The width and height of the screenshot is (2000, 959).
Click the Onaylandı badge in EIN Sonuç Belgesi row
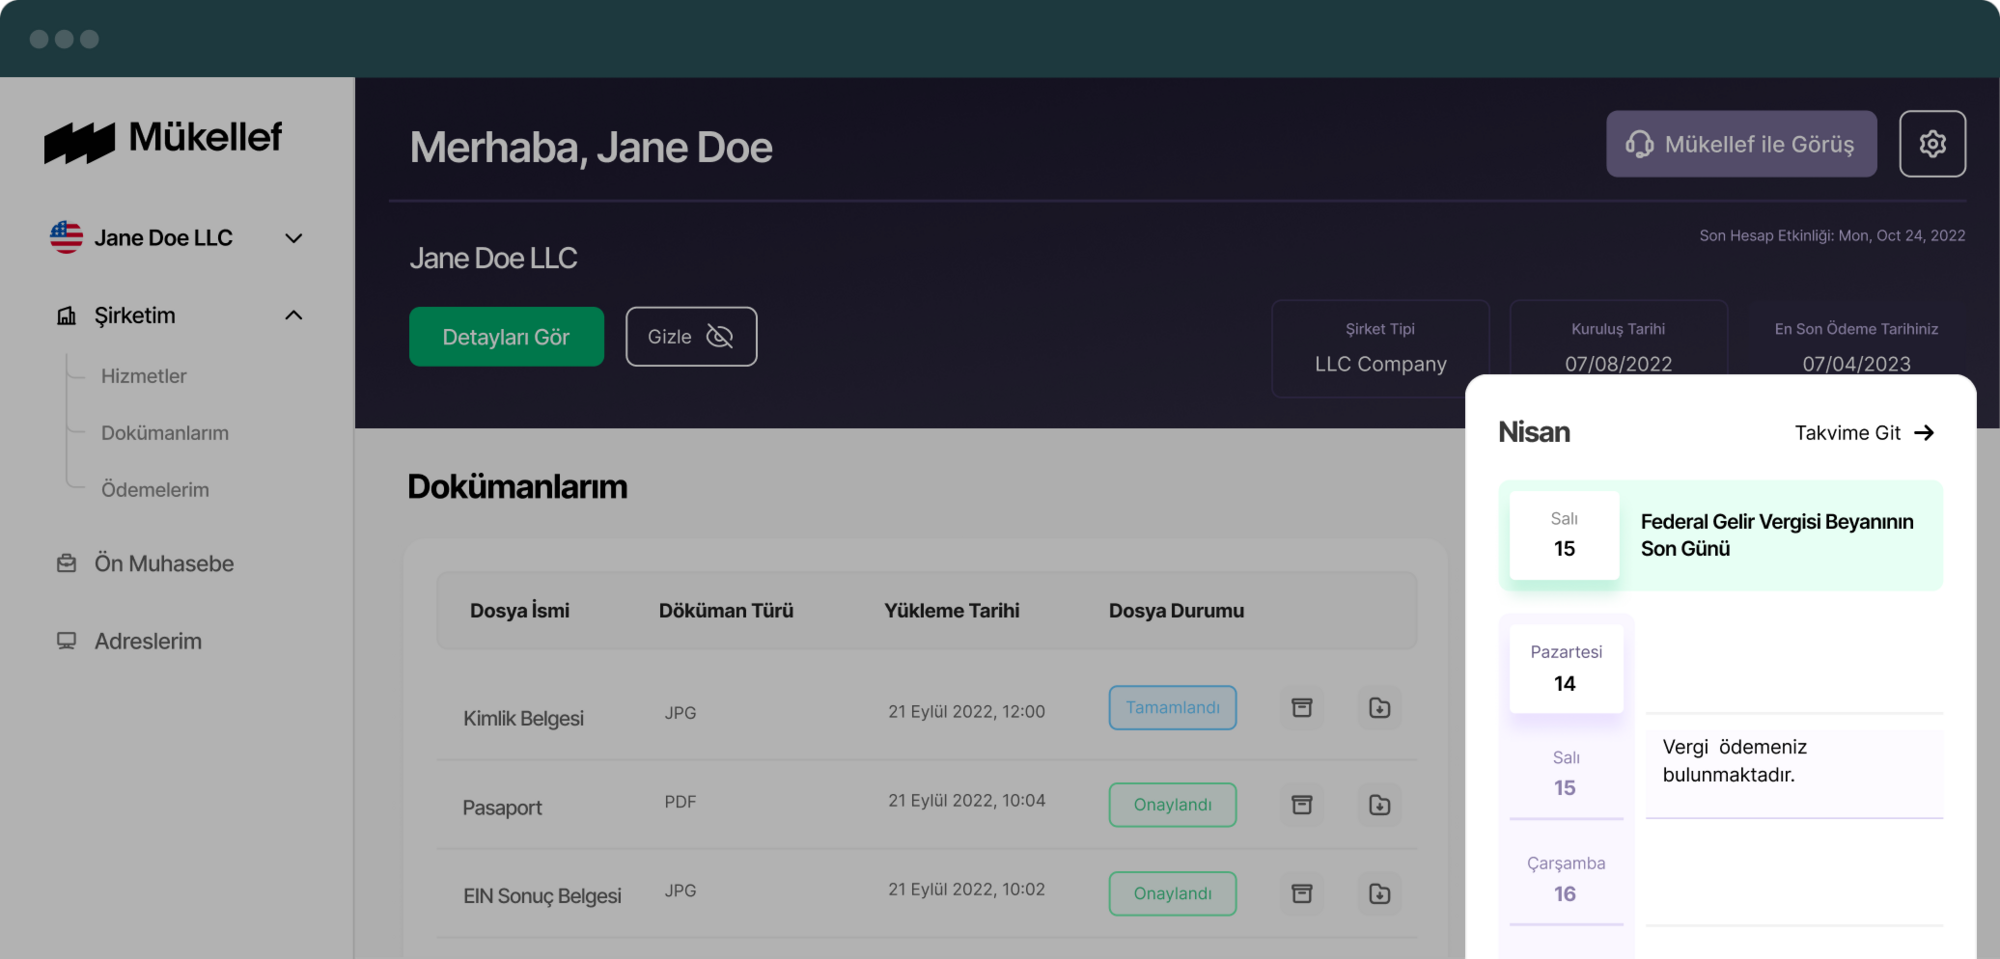click(x=1172, y=894)
